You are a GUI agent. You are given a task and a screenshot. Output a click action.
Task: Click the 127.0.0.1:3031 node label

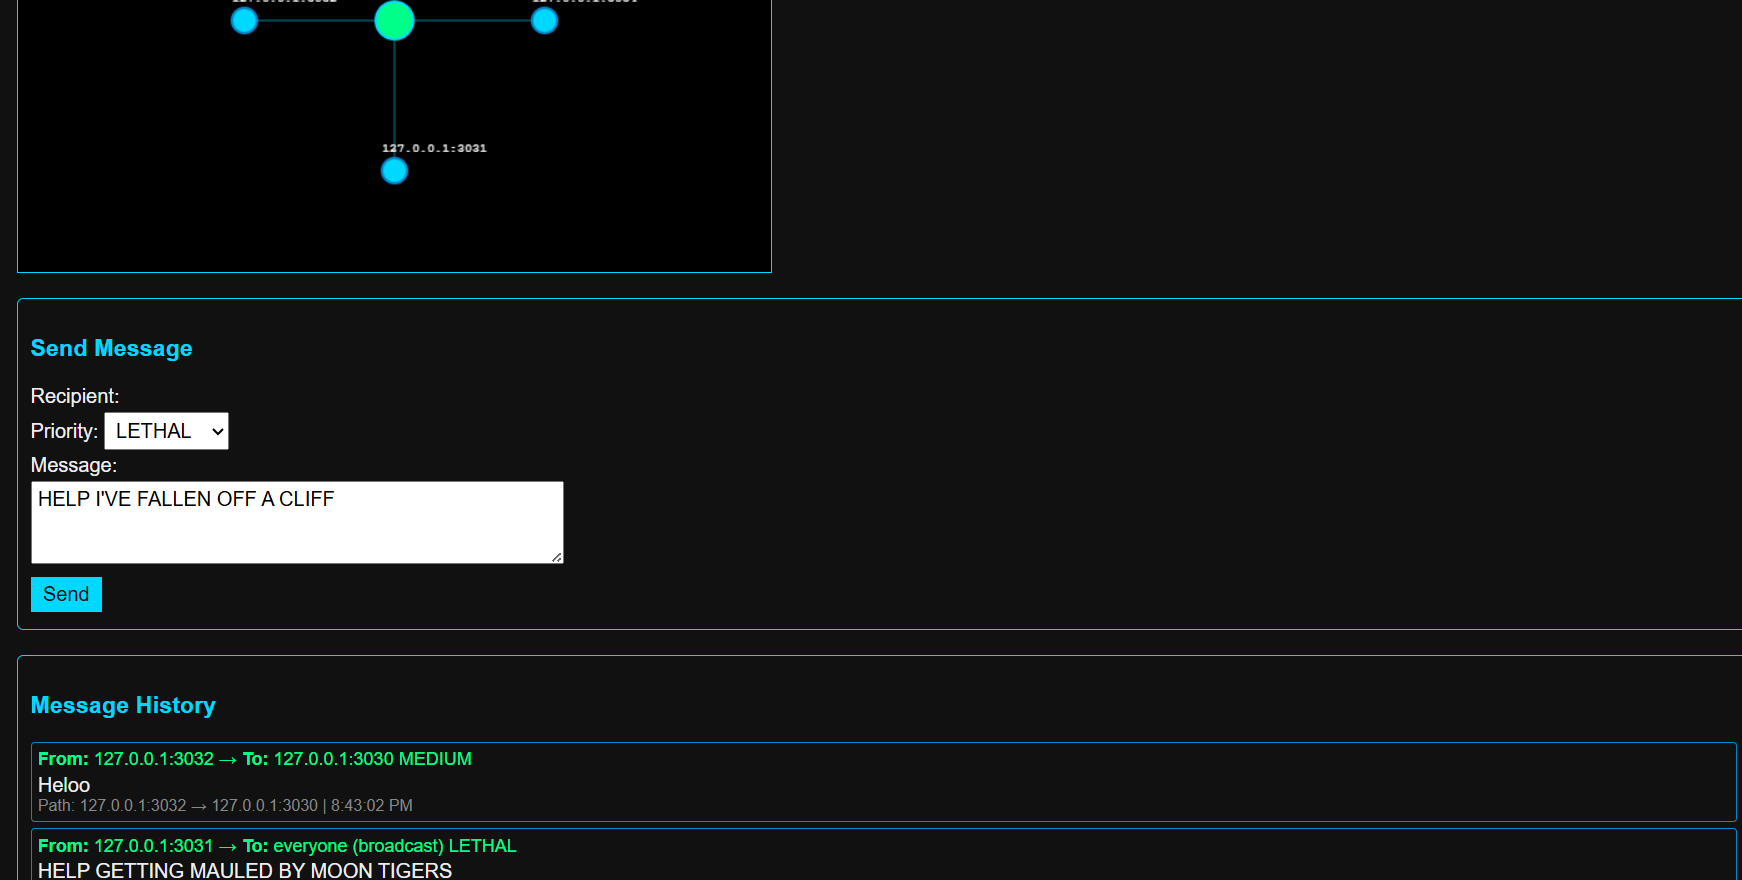[434, 148]
